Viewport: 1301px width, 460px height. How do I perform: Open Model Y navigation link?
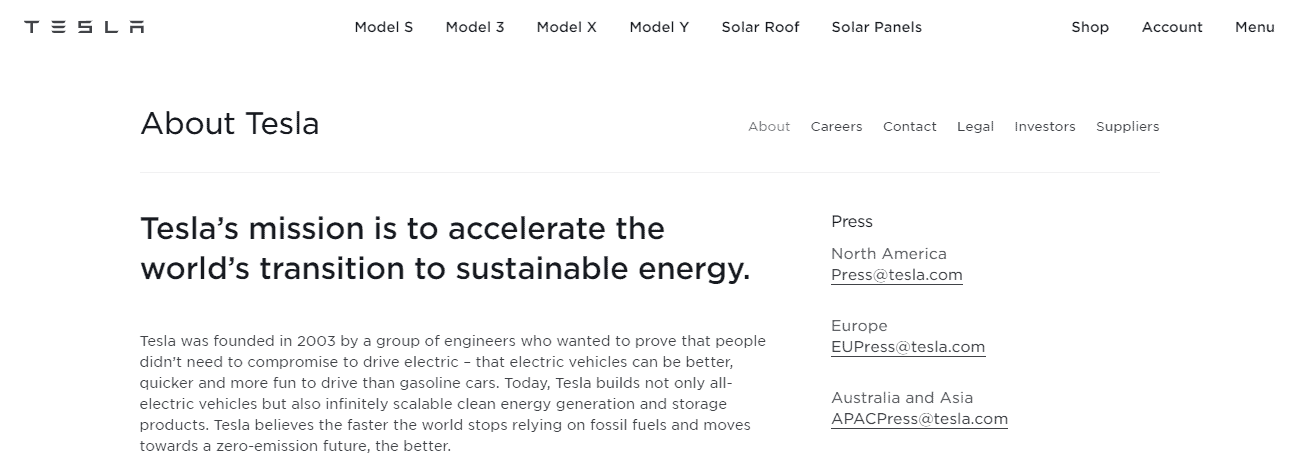[659, 27]
